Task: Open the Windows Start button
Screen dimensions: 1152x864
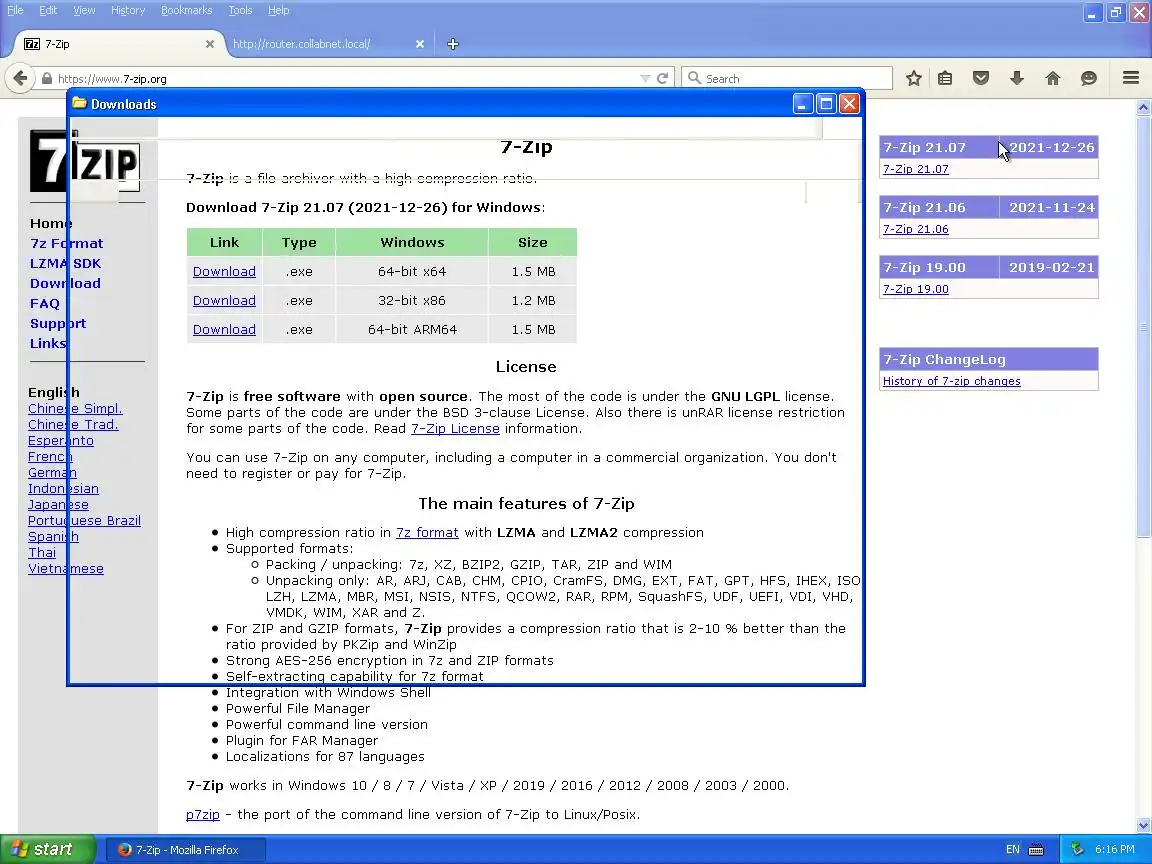Action: coord(47,849)
